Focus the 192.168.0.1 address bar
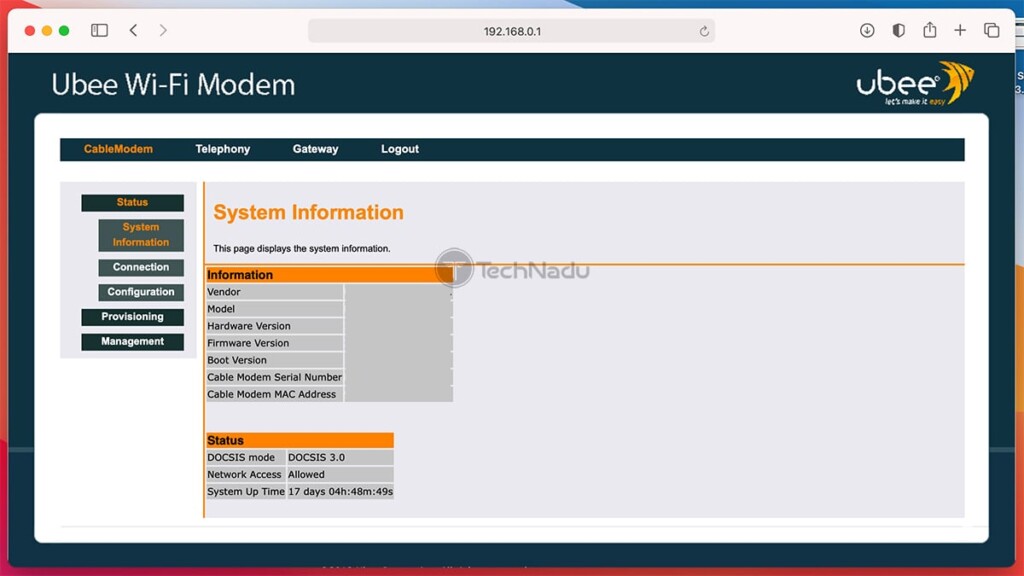1024x576 pixels. 511,31
